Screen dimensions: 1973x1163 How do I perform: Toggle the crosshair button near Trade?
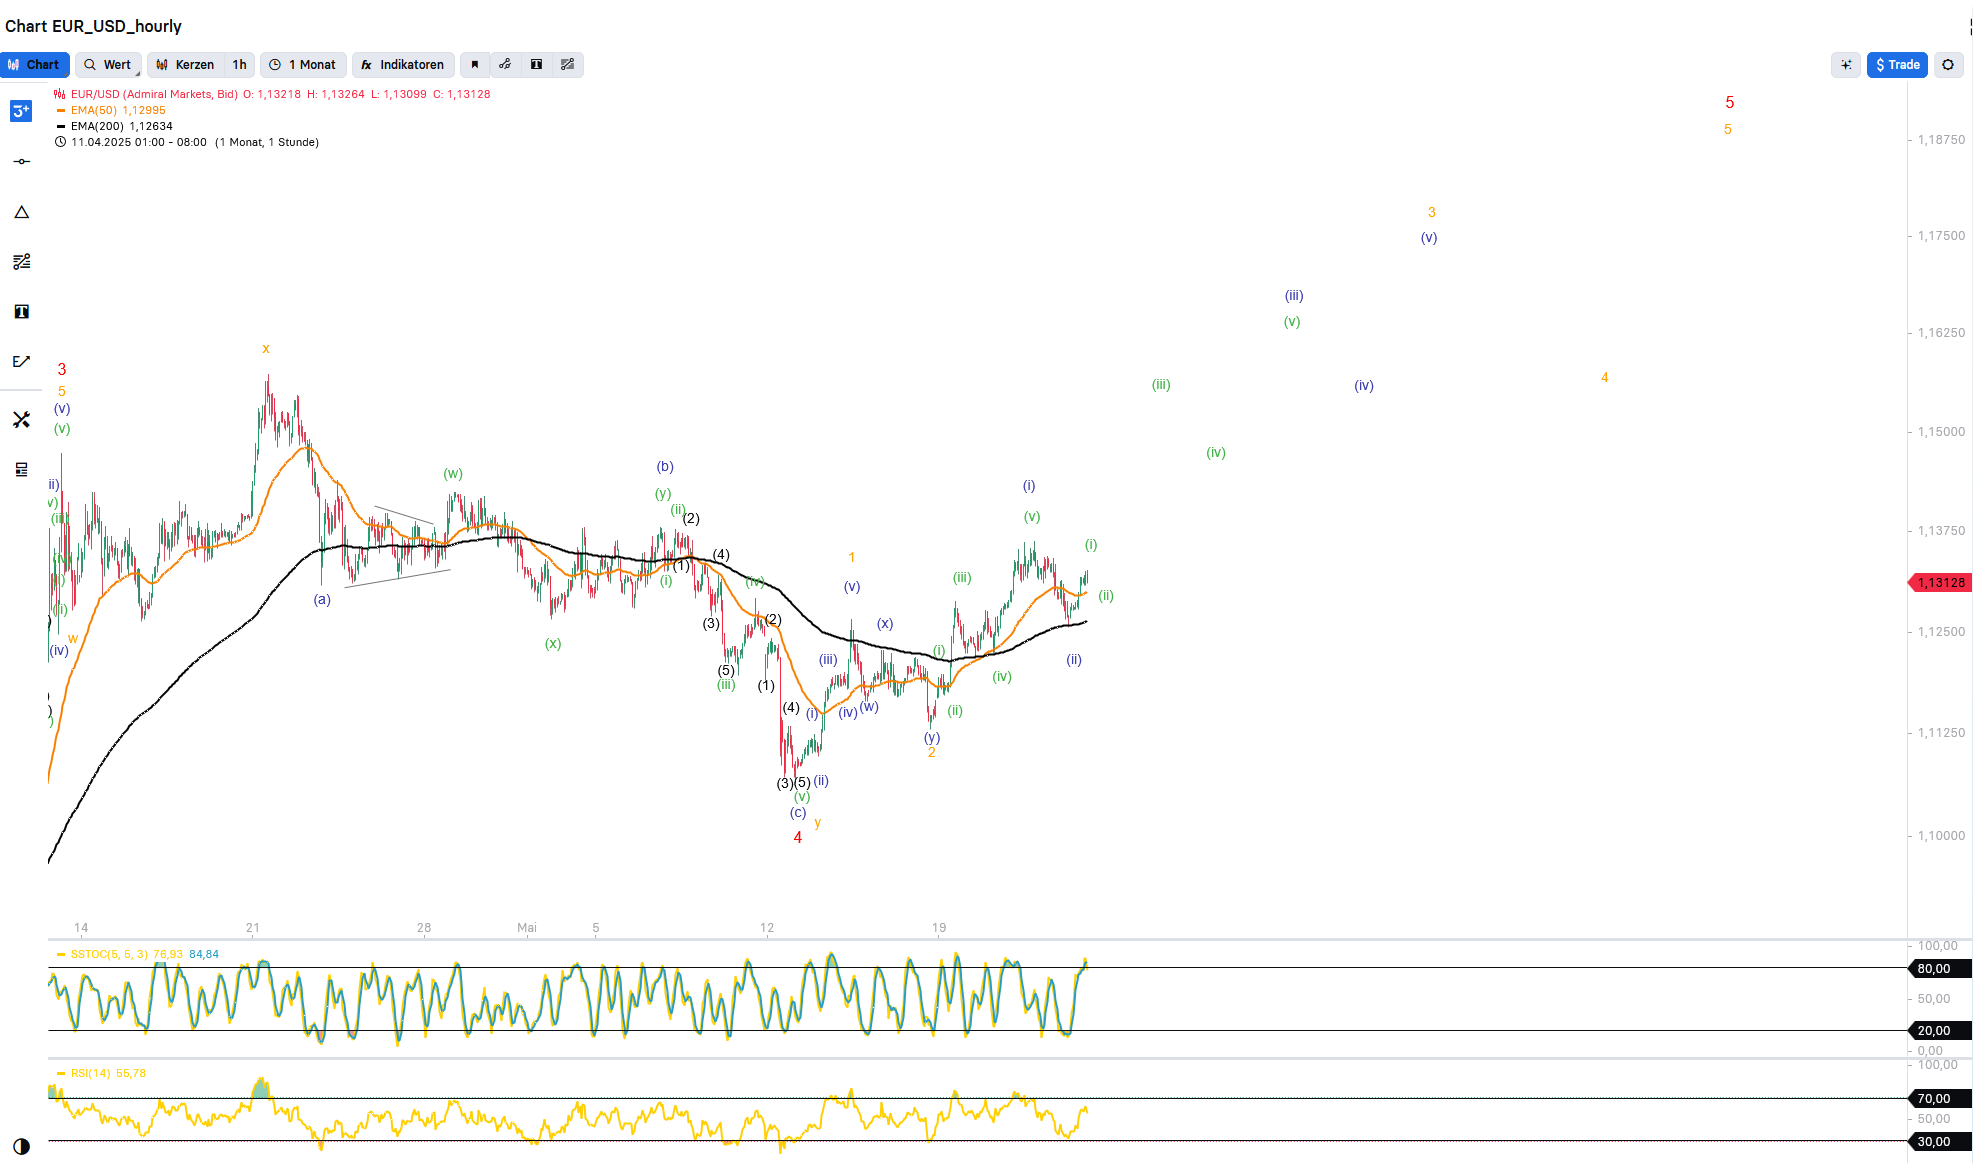[1845, 65]
